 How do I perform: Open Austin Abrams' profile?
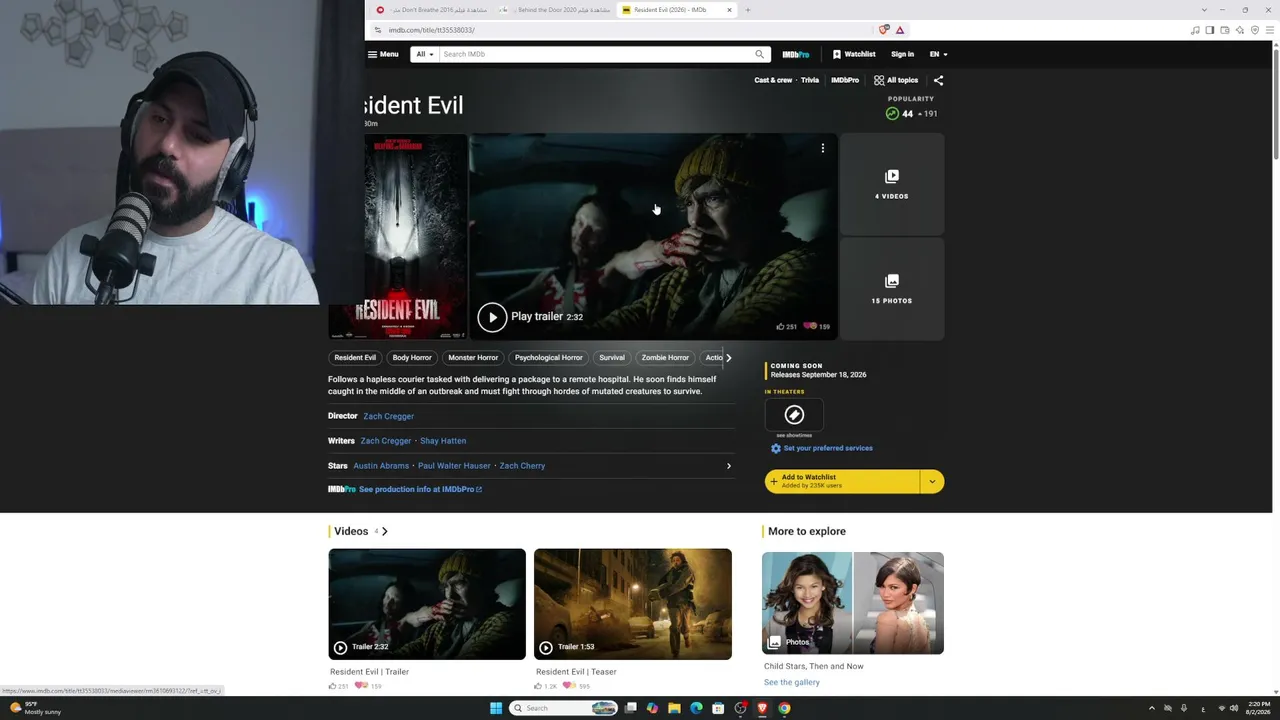381,466
